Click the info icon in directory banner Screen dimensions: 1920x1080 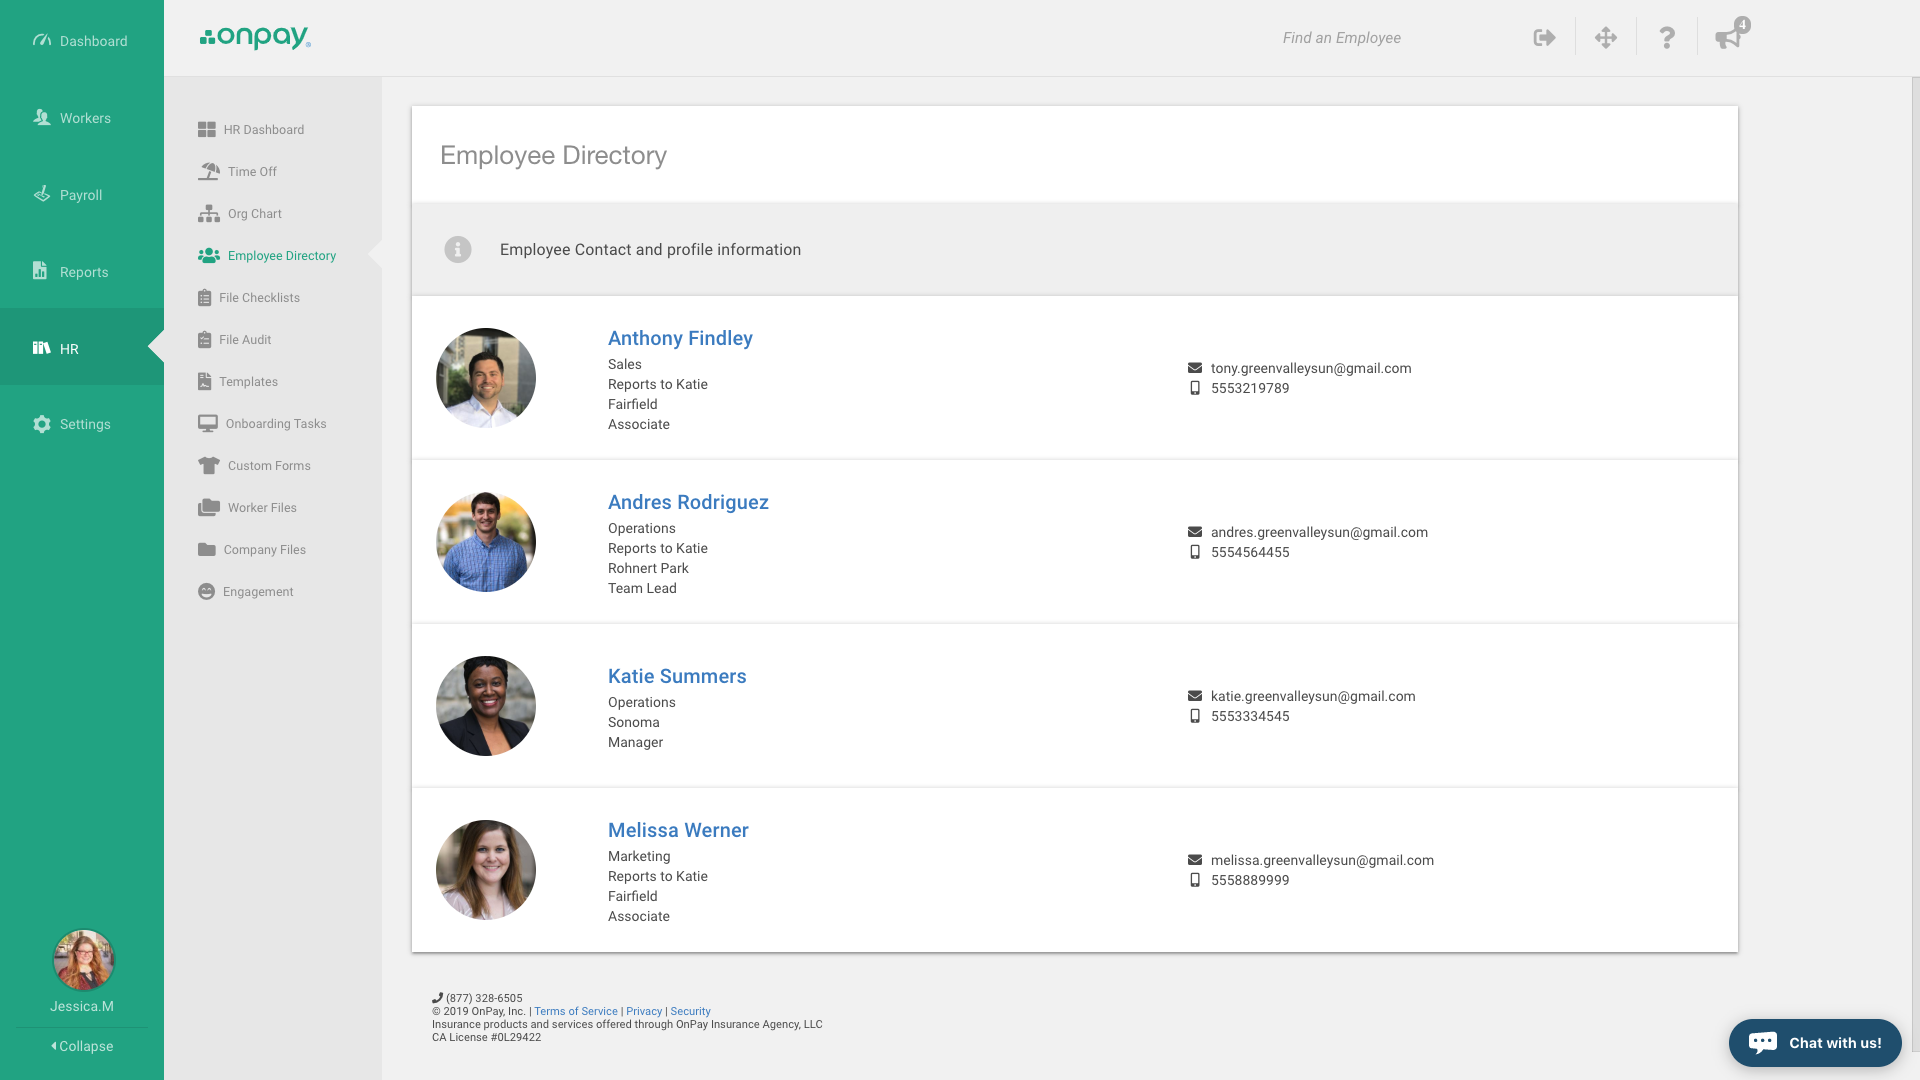tap(458, 250)
